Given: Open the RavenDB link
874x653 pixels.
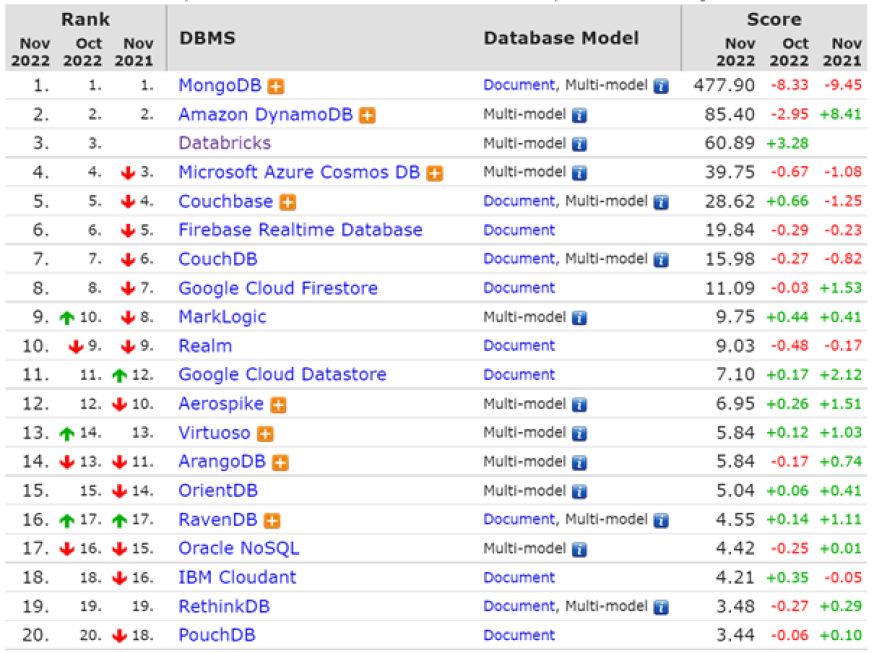Looking at the screenshot, I should pos(218,520).
